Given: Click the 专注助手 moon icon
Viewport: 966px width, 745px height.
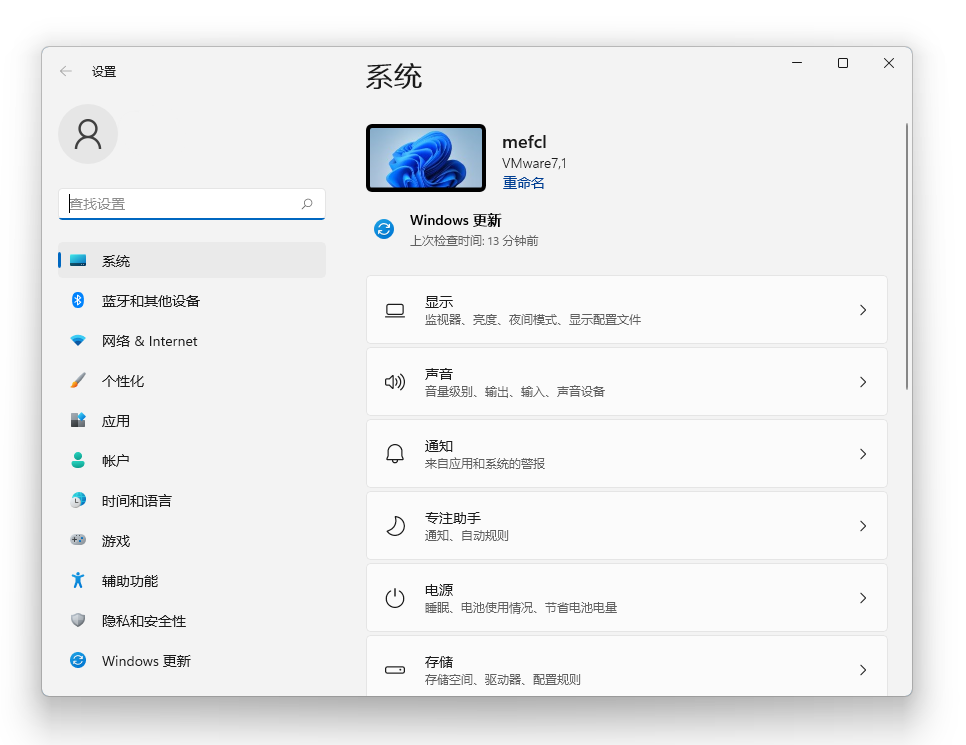Looking at the screenshot, I should (395, 526).
